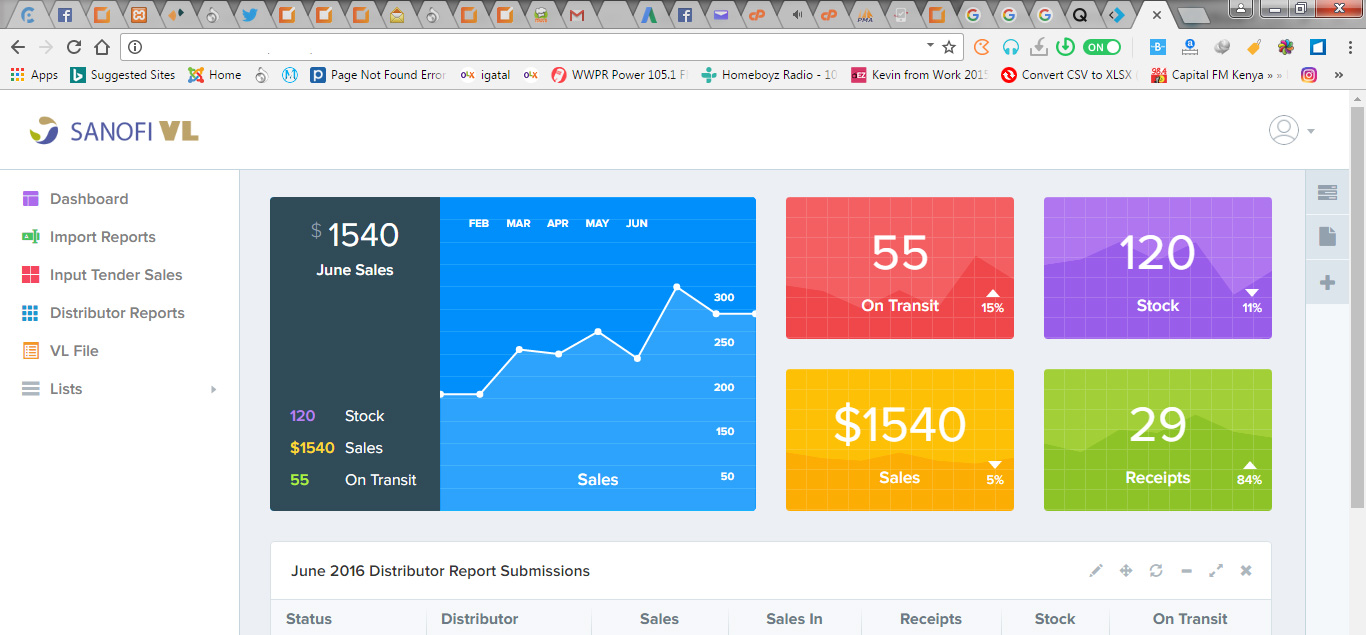The image size is (1366, 635).
Task: Click the Sanofi VL logo
Action: coord(114,130)
